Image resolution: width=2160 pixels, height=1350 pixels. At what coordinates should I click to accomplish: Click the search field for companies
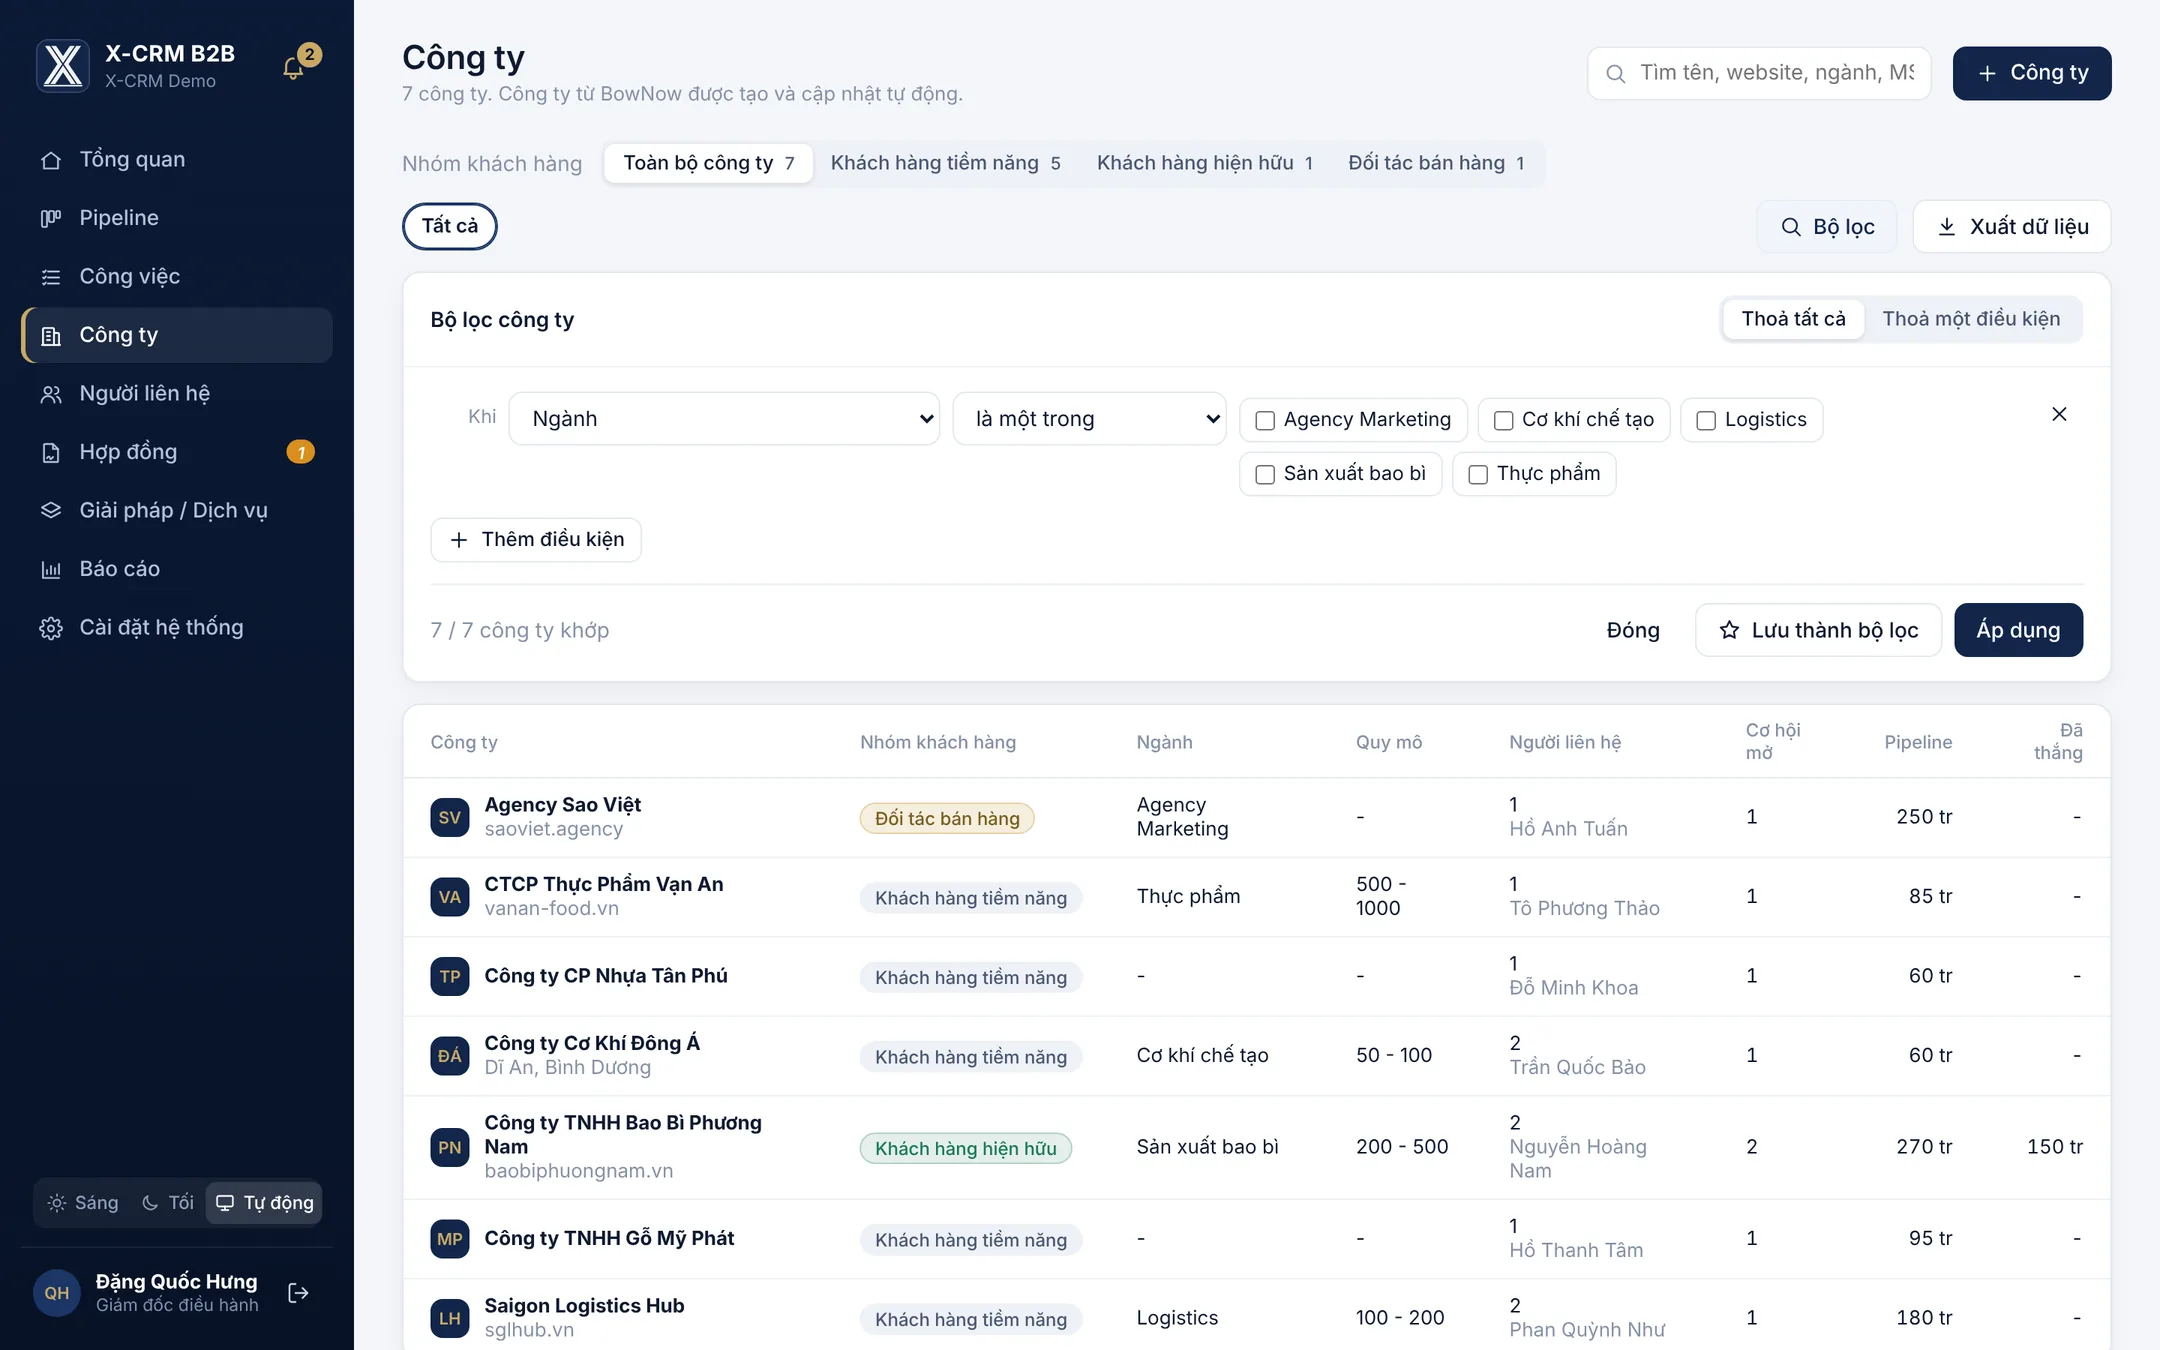tap(1759, 73)
